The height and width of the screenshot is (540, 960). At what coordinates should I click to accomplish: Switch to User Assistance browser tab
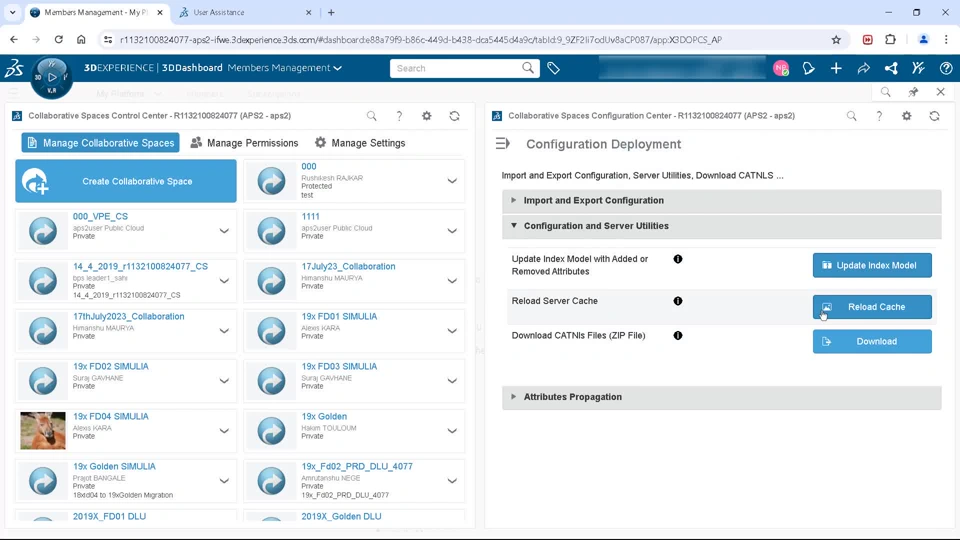pyautogui.click(x=244, y=12)
